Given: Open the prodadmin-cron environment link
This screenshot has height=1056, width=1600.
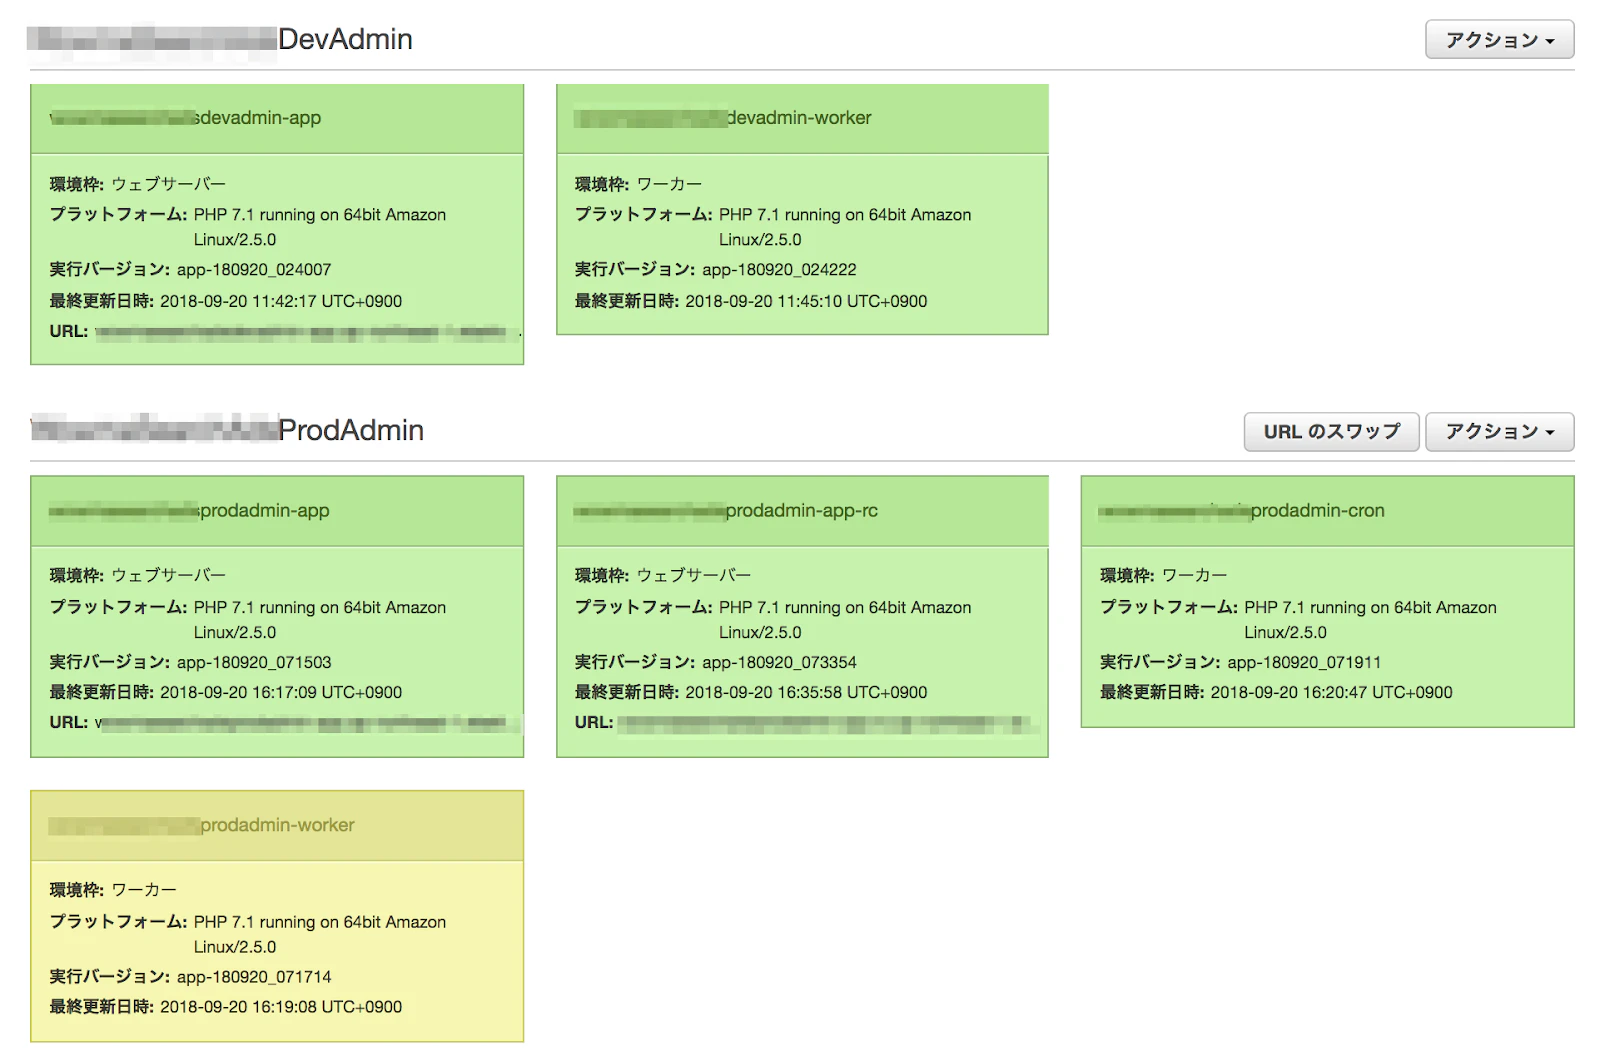Looking at the screenshot, I should tap(1242, 510).
